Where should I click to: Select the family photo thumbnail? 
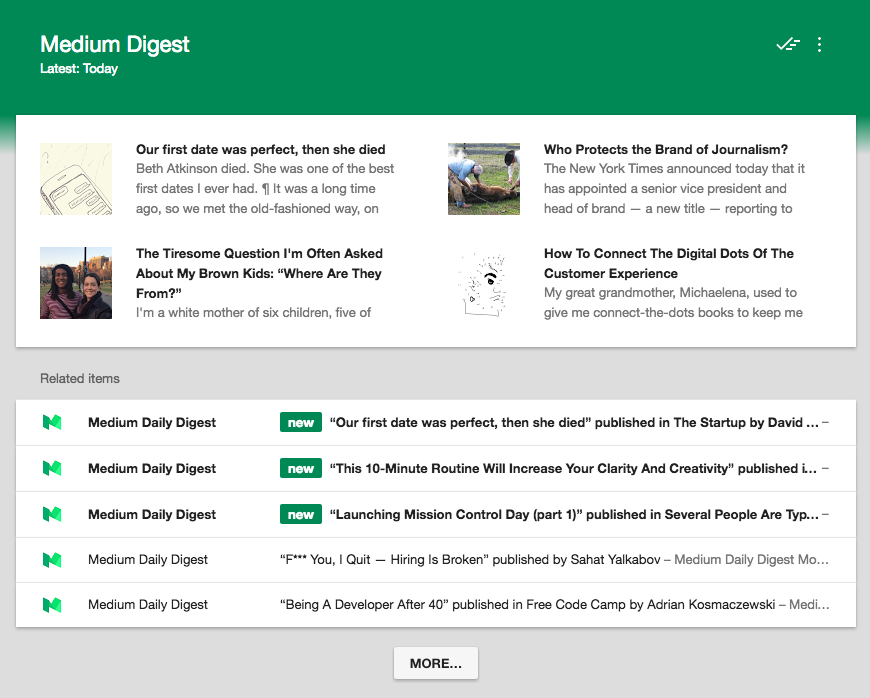[x=75, y=283]
